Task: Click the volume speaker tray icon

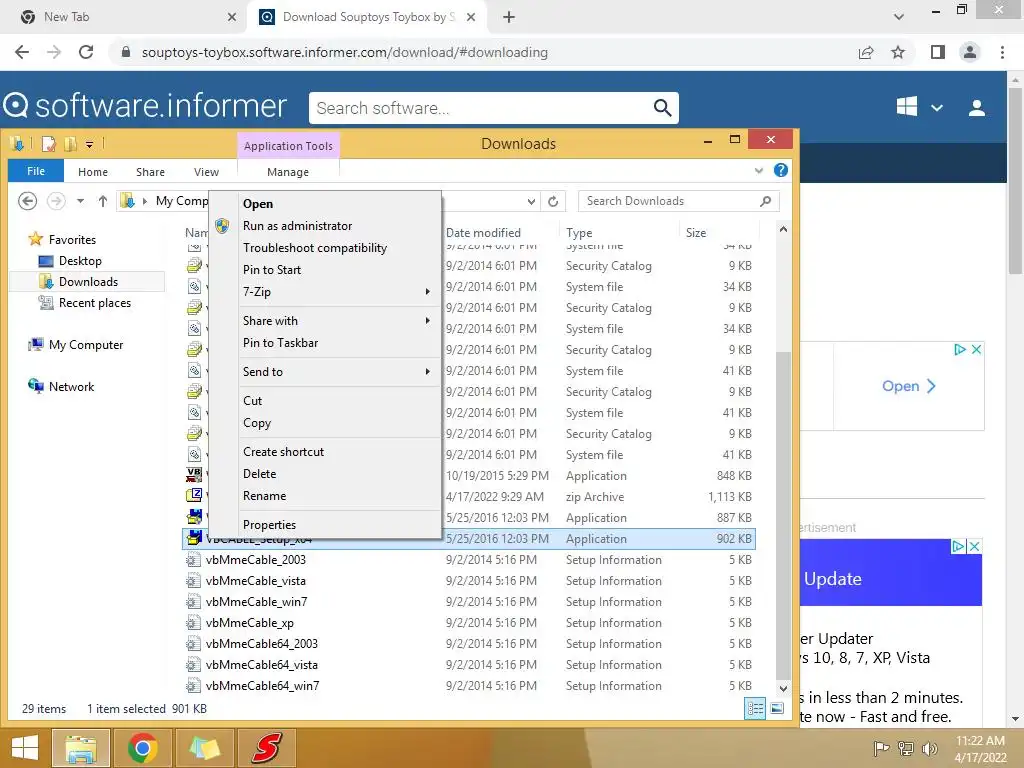Action: tap(929, 748)
